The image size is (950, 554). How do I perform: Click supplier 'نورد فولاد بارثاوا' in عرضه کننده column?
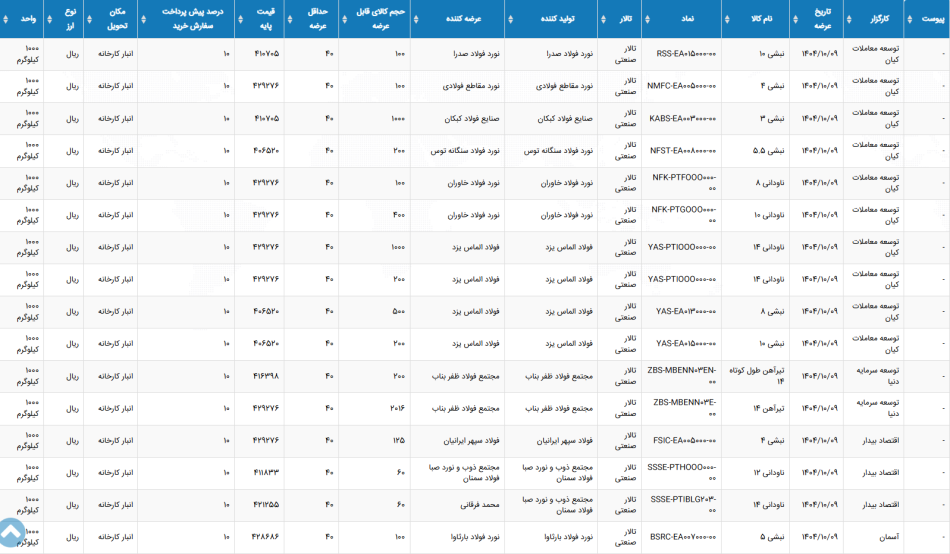(x=476, y=537)
